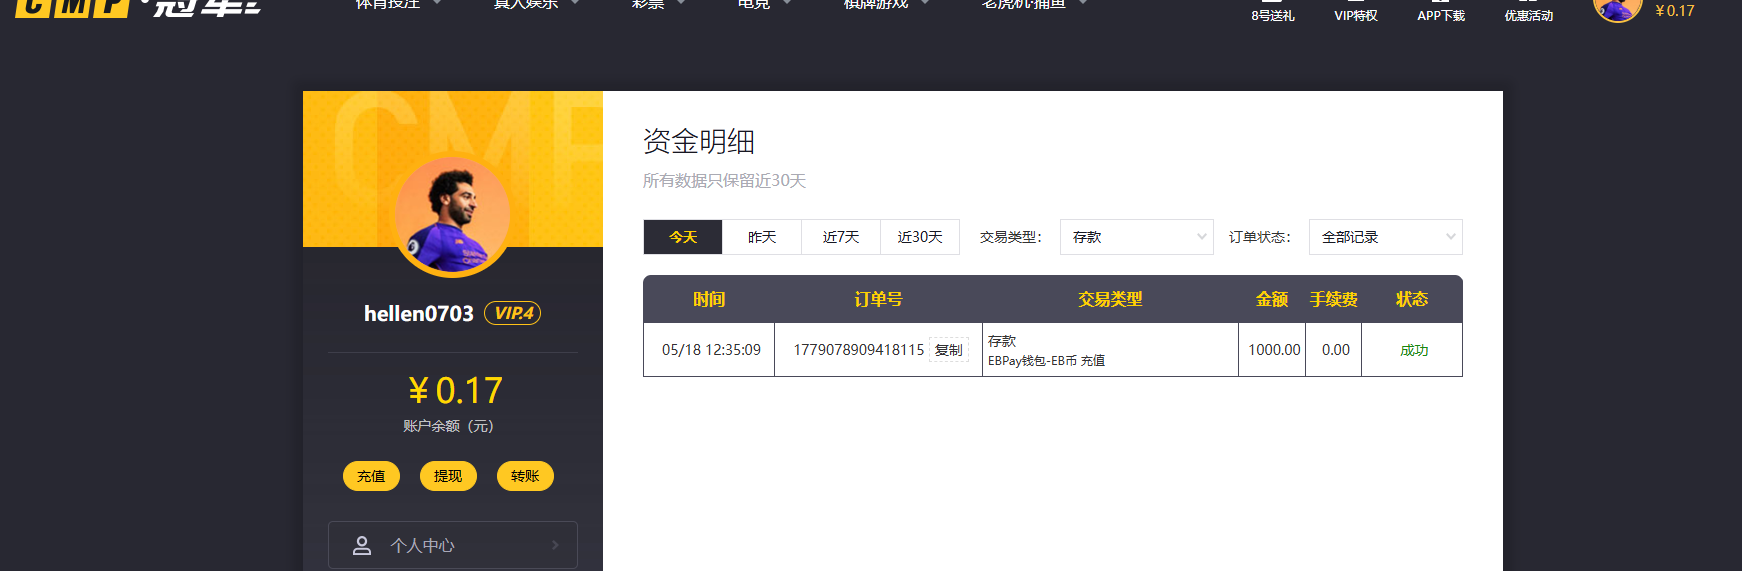The height and width of the screenshot is (571, 1742).
Task: Open 个人中心 in the sidebar
Action: coord(453,545)
